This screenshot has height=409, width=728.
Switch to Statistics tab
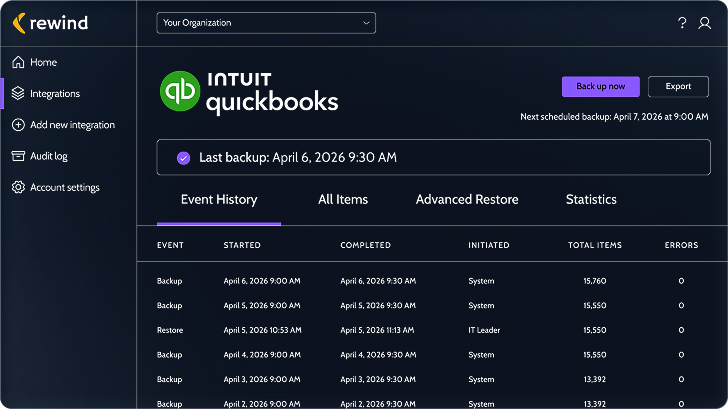click(591, 200)
